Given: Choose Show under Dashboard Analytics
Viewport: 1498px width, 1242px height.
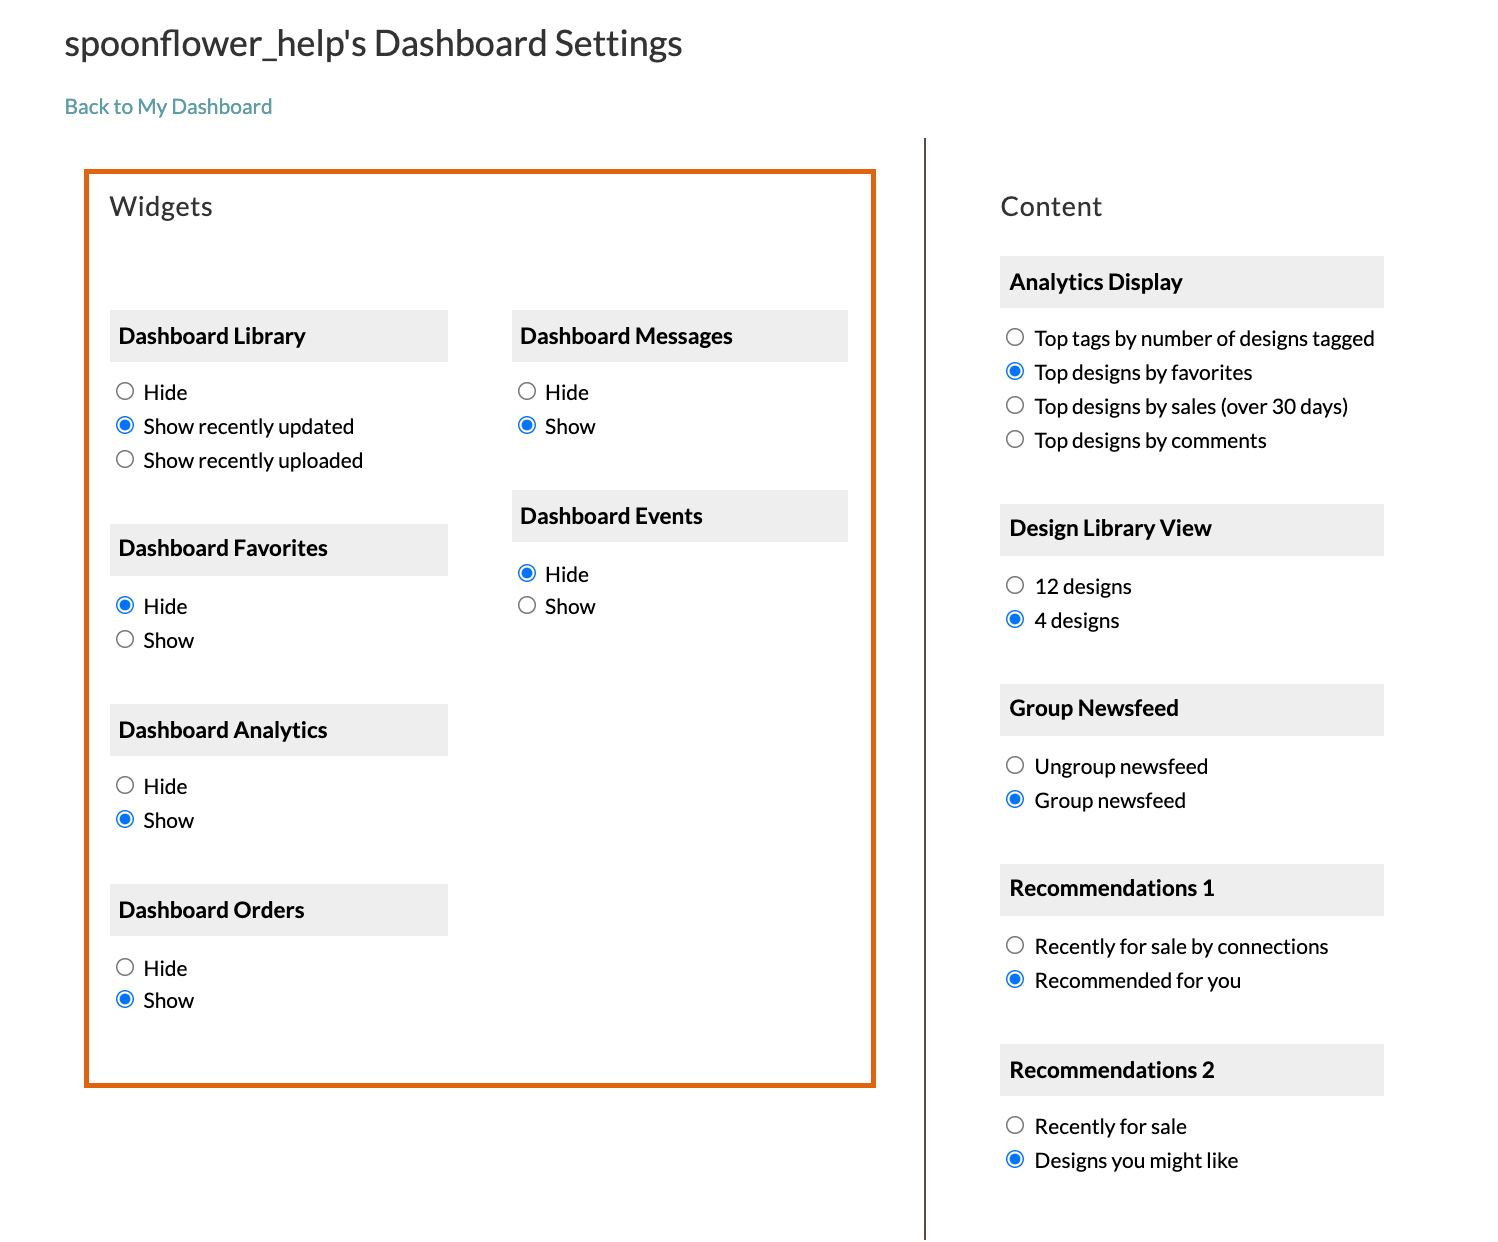Looking at the screenshot, I should tap(125, 819).
